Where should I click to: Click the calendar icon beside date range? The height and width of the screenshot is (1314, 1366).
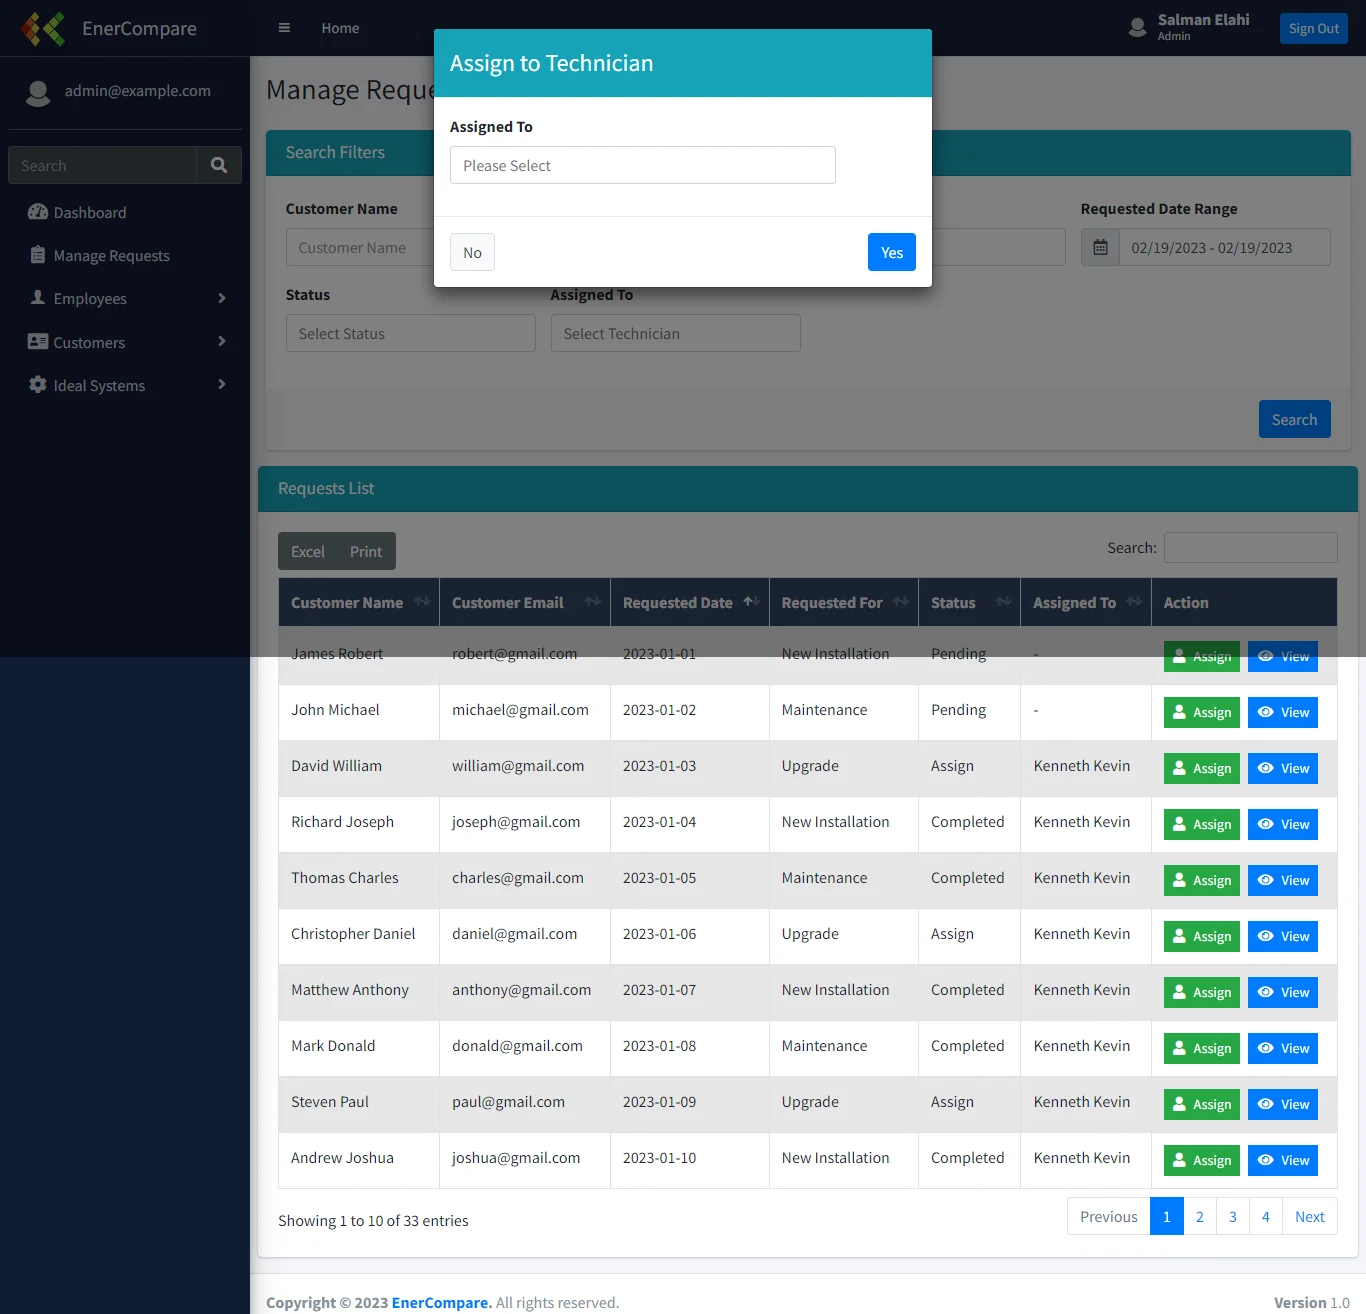1100,247
